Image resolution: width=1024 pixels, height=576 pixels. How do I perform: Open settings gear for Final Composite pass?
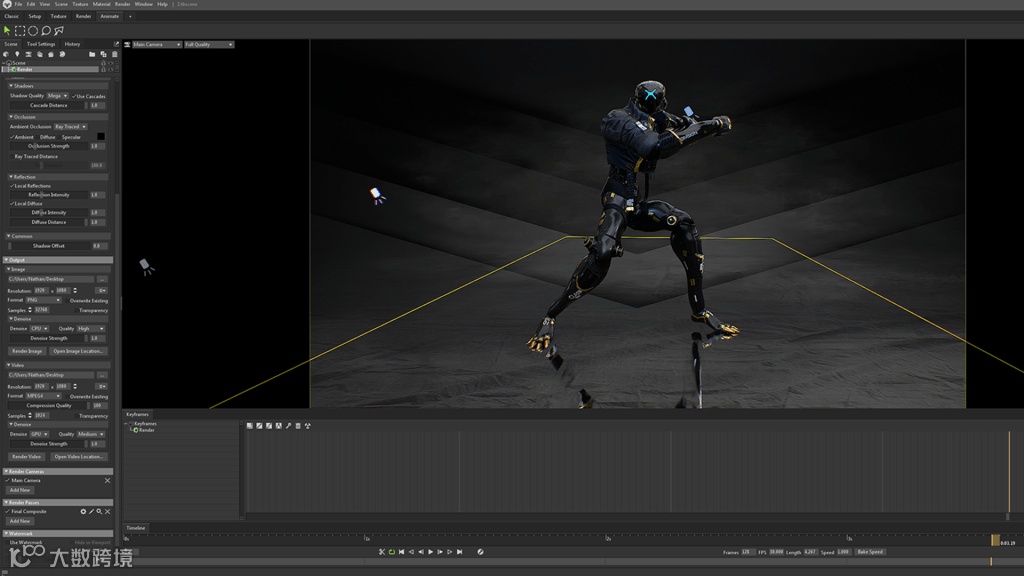point(83,511)
